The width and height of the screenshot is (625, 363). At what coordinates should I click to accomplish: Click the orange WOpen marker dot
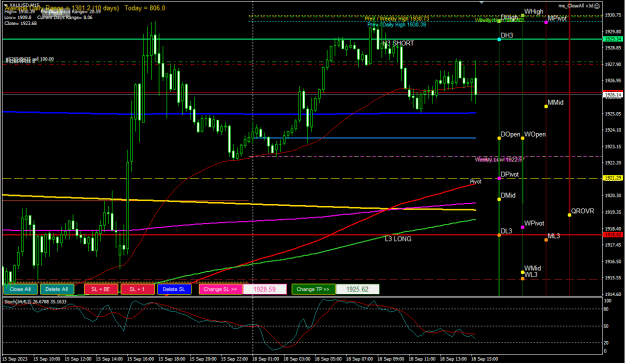pyautogui.click(x=523, y=138)
